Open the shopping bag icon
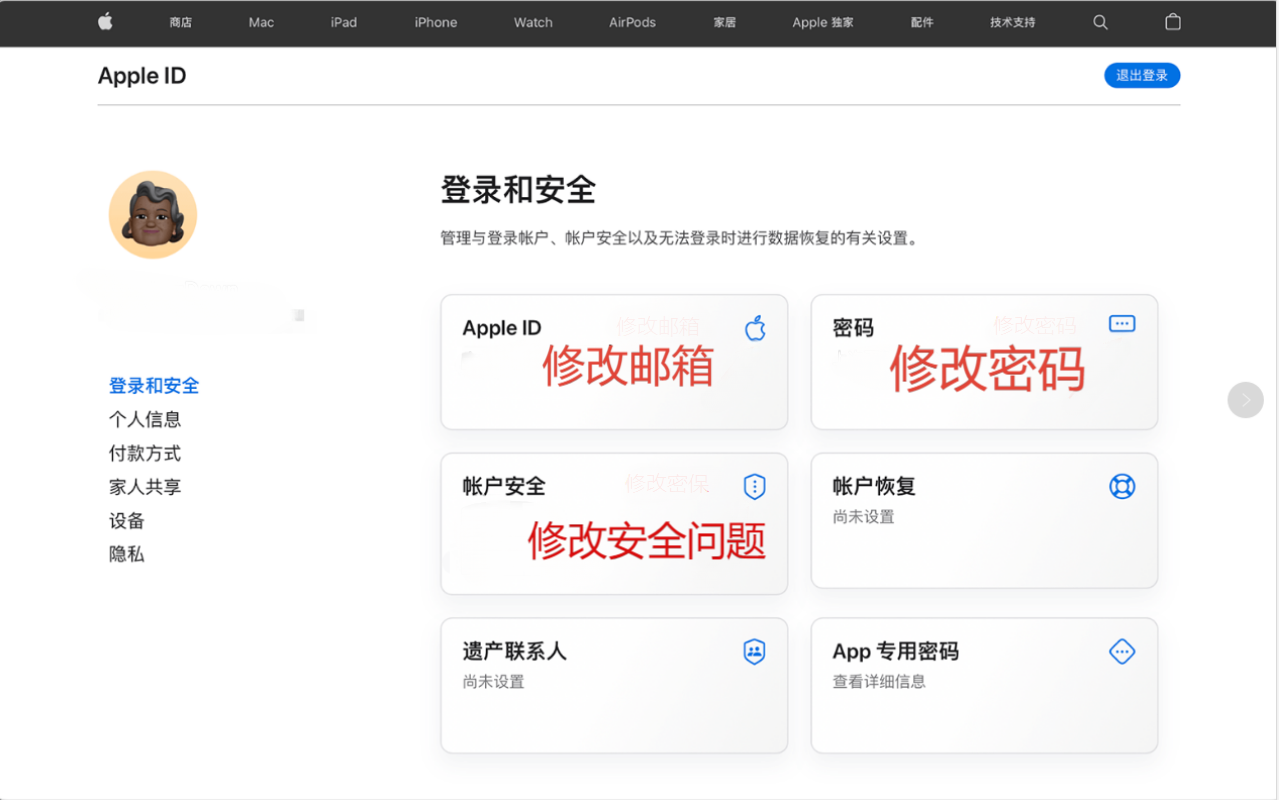This screenshot has width=1279, height=800. coord(1173,22)
